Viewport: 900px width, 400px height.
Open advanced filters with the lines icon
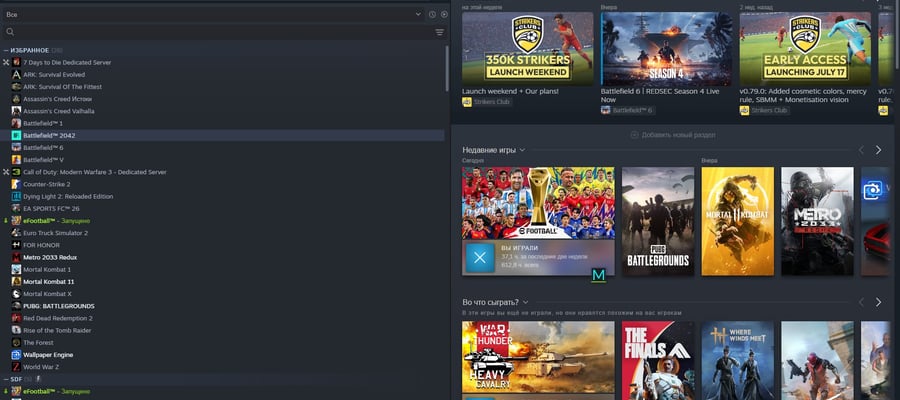[x=440, y=32]
